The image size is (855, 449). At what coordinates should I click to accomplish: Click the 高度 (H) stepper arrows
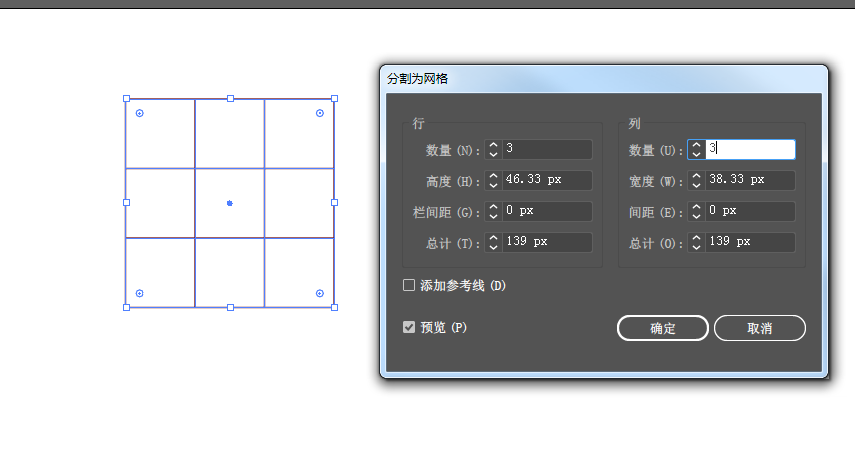click(x=493, y=180)
